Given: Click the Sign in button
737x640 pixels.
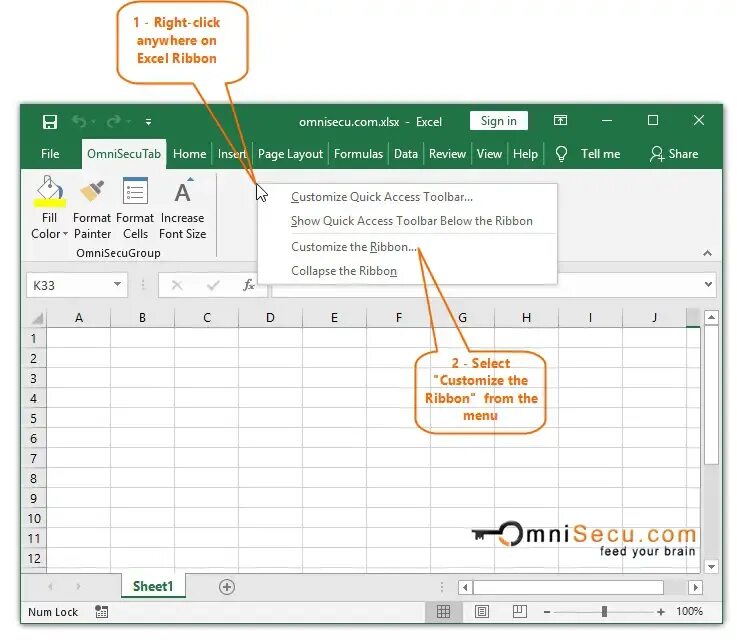Looking at the screenshot, I should coord(499,121).
